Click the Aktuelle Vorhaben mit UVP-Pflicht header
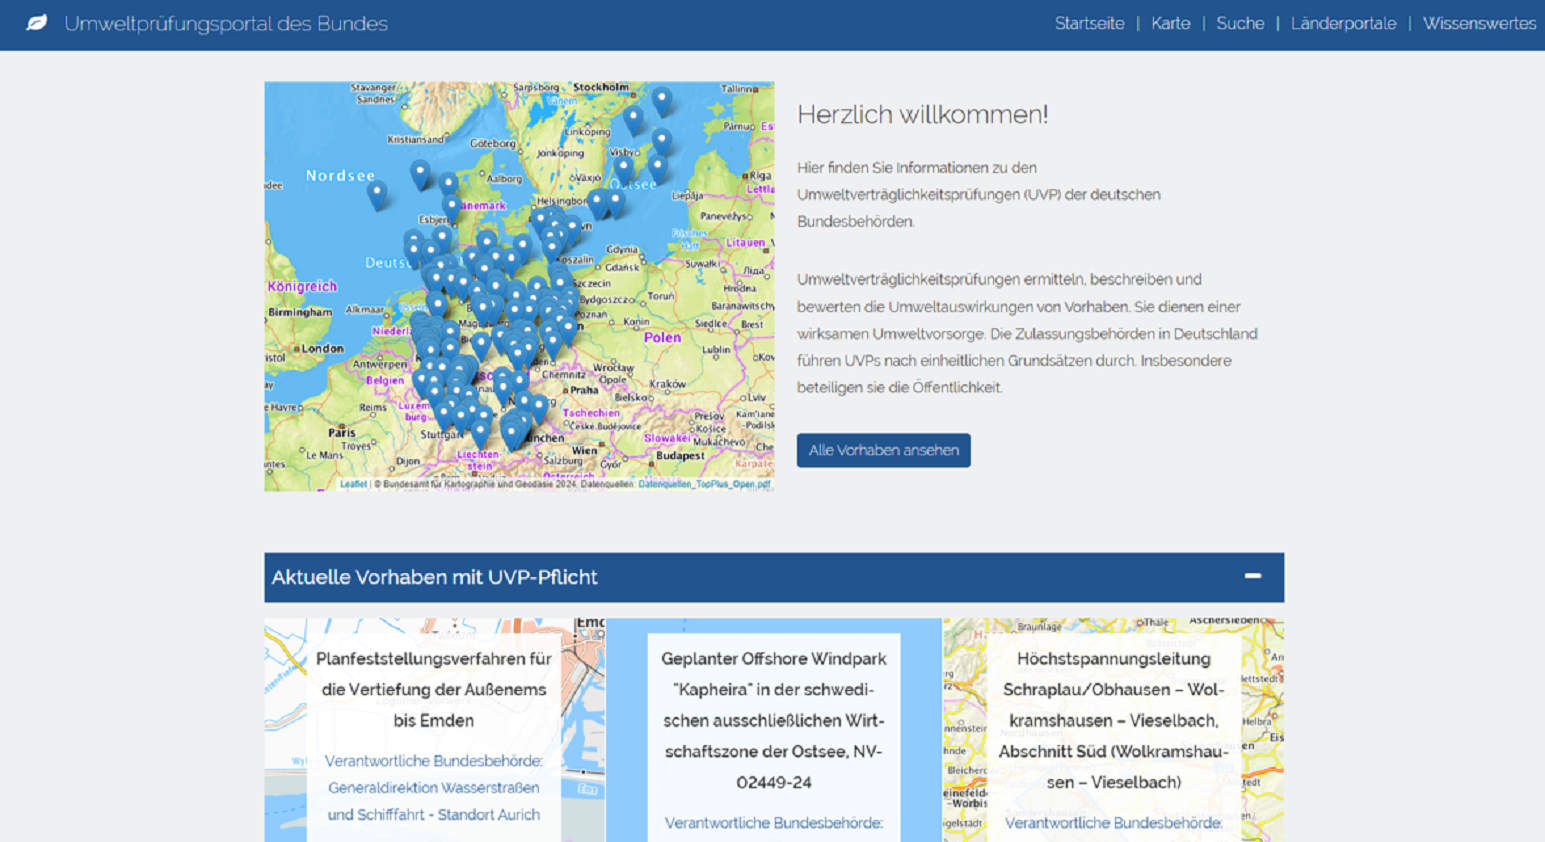The width and height of the screenshot is (1545, 842). [x=434, y=577]
